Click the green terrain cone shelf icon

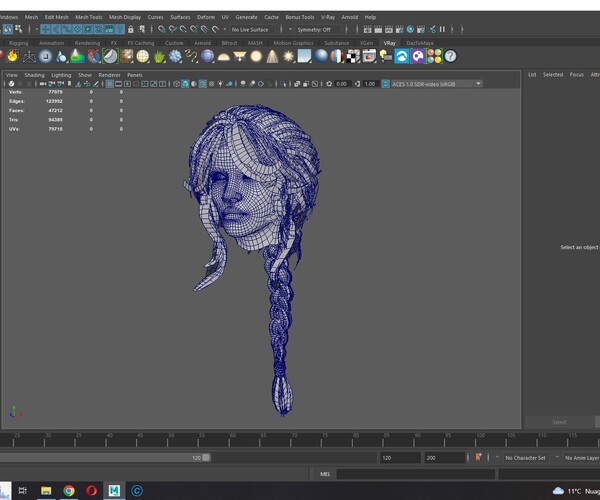coord(78,57)
